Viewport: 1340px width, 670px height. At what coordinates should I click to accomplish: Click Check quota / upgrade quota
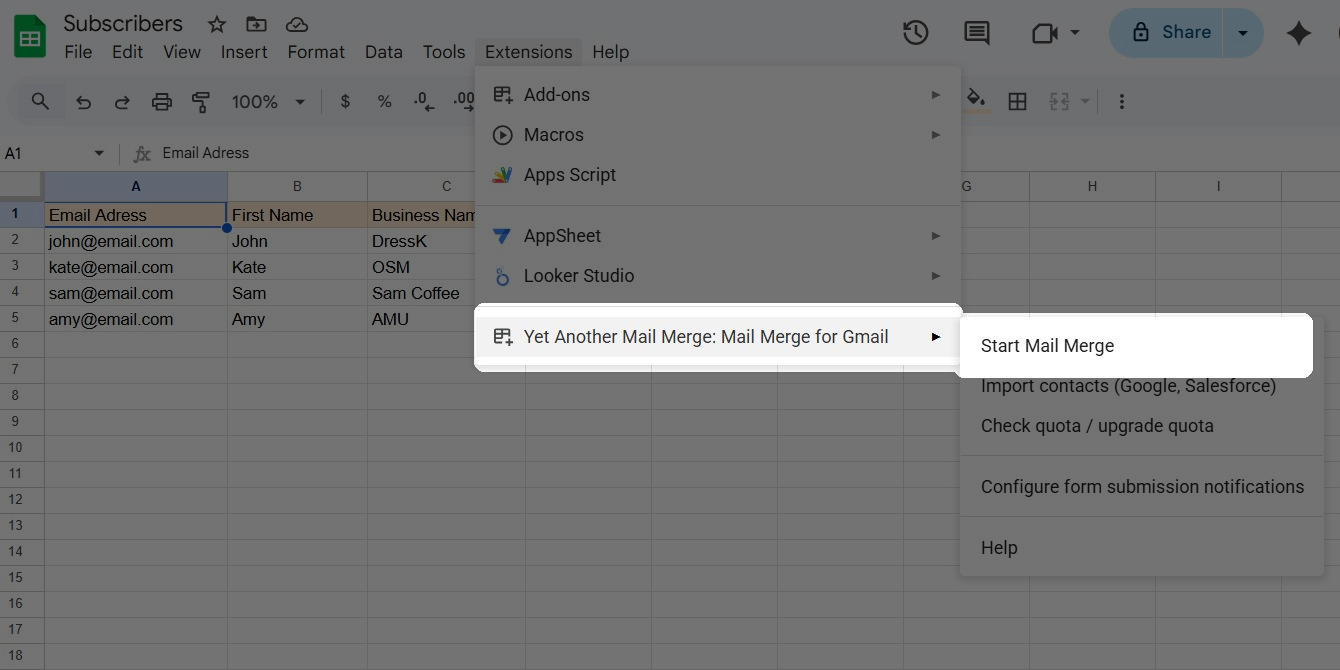point(1097,425)
